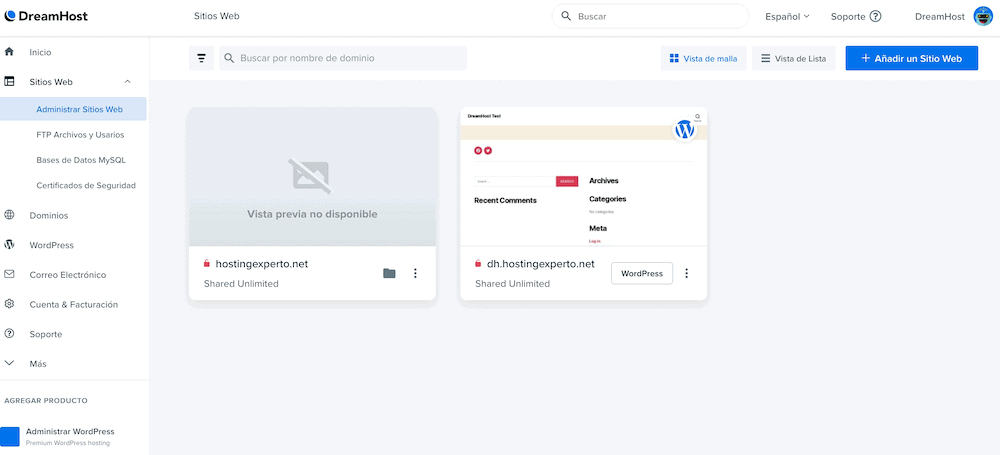The image size is (1000, 455).
Task: Switch to Vista de malla grid view
Action: tap(703, 58)
